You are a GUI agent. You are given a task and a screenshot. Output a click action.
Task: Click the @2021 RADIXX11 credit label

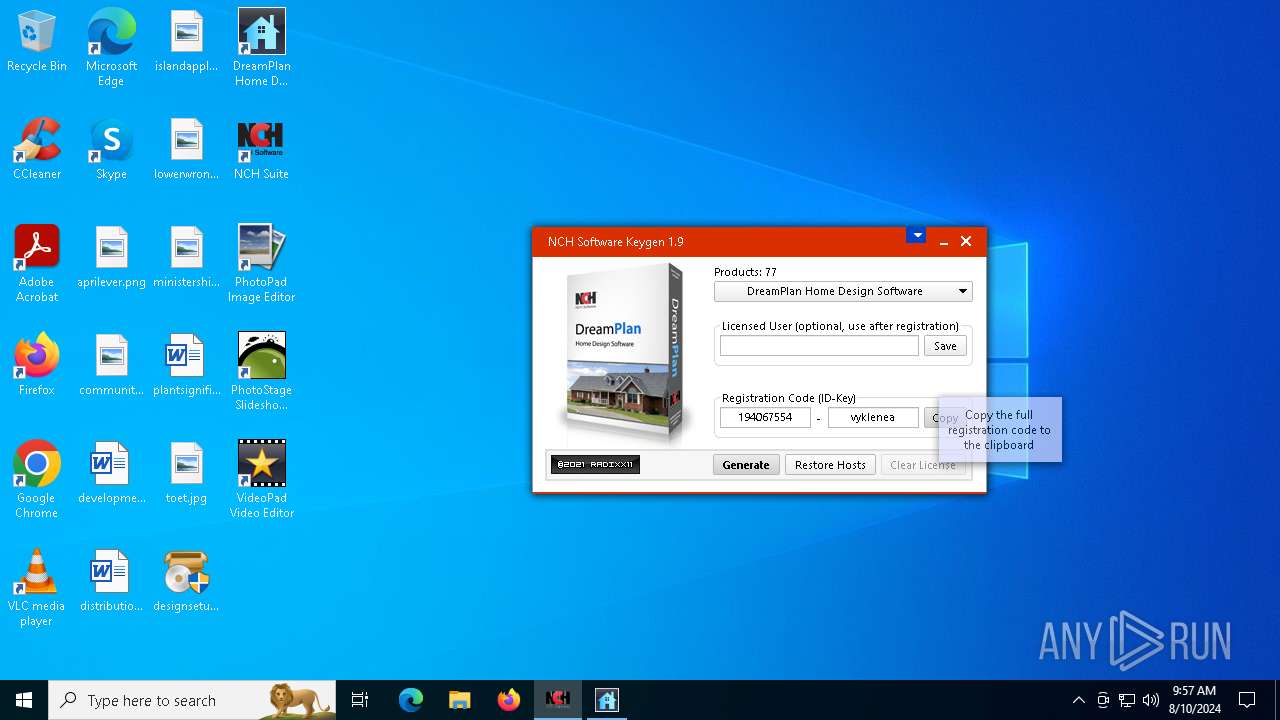tap(595, 465)
